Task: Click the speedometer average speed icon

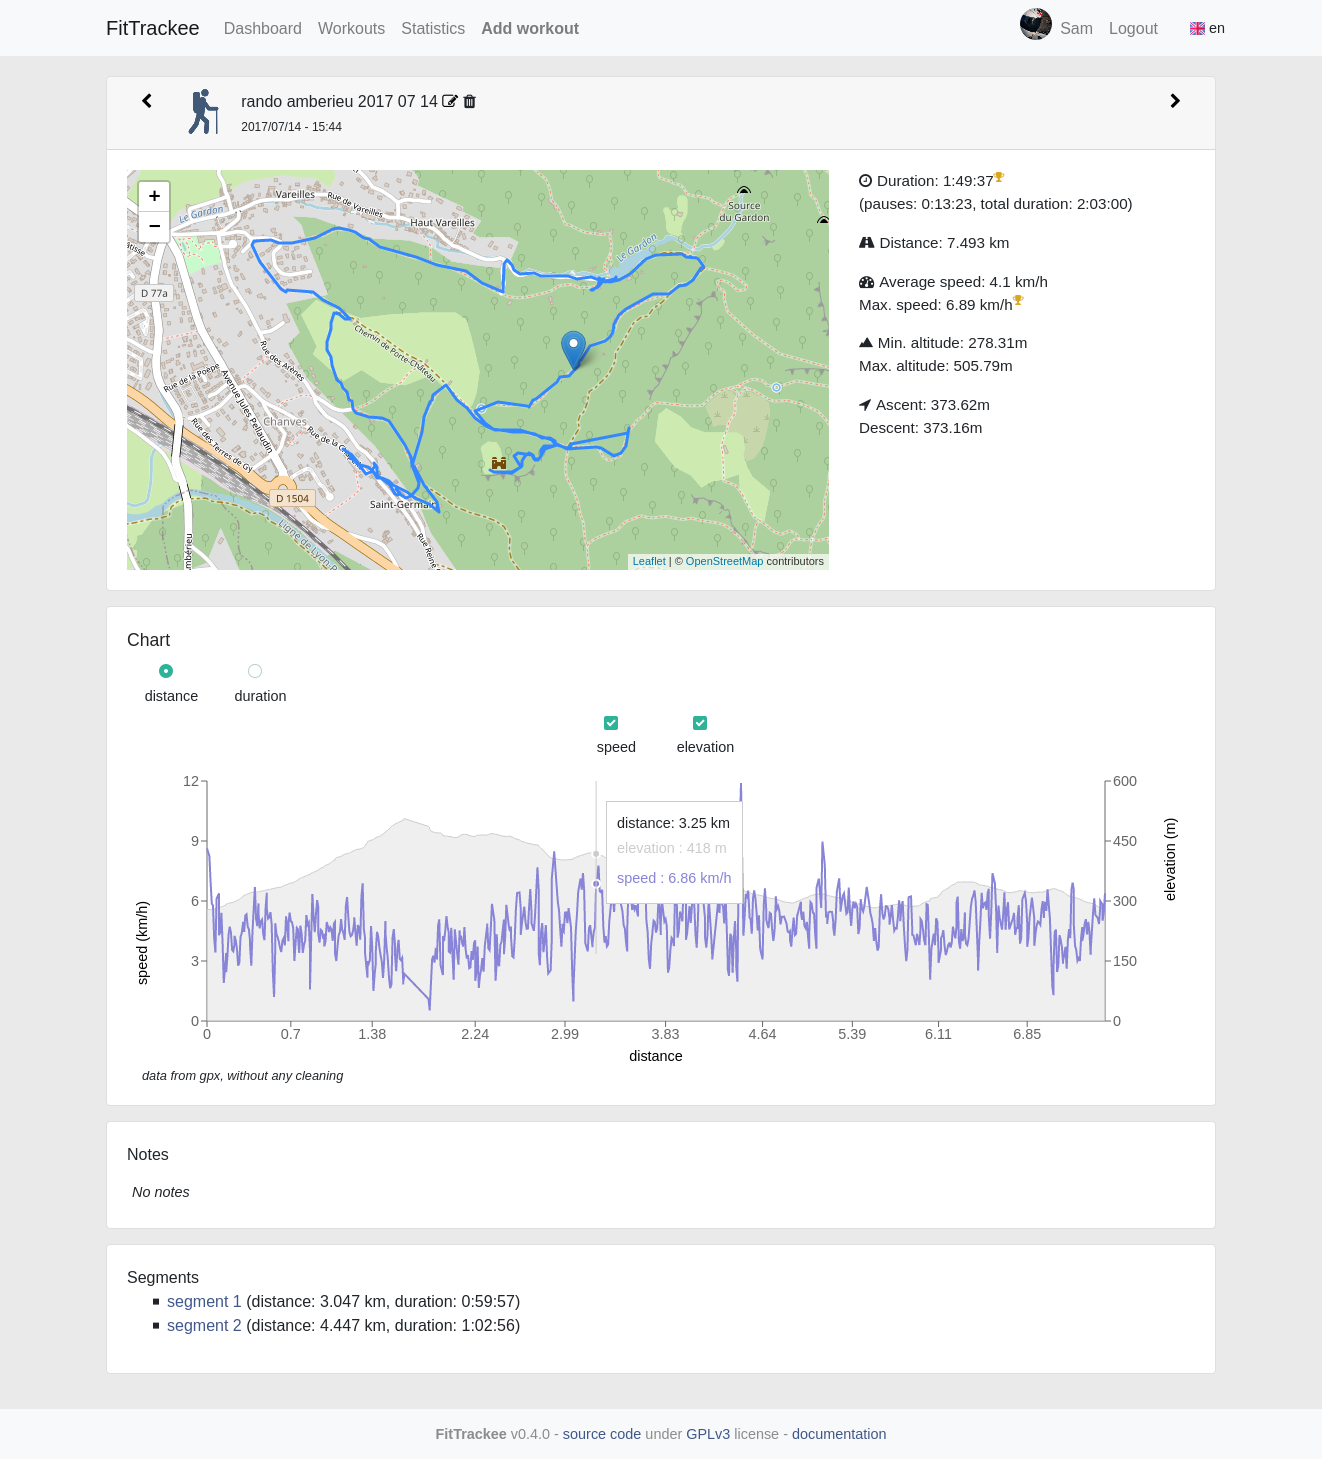Action: click(x=867, y=282)
